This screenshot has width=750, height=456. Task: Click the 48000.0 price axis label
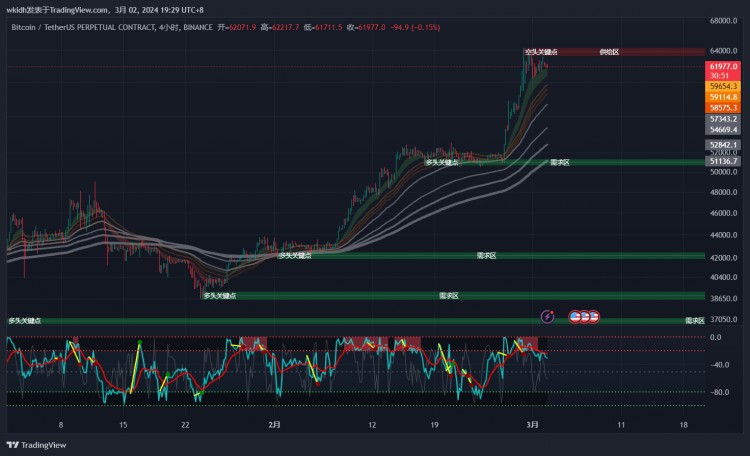tap(724, 192)
